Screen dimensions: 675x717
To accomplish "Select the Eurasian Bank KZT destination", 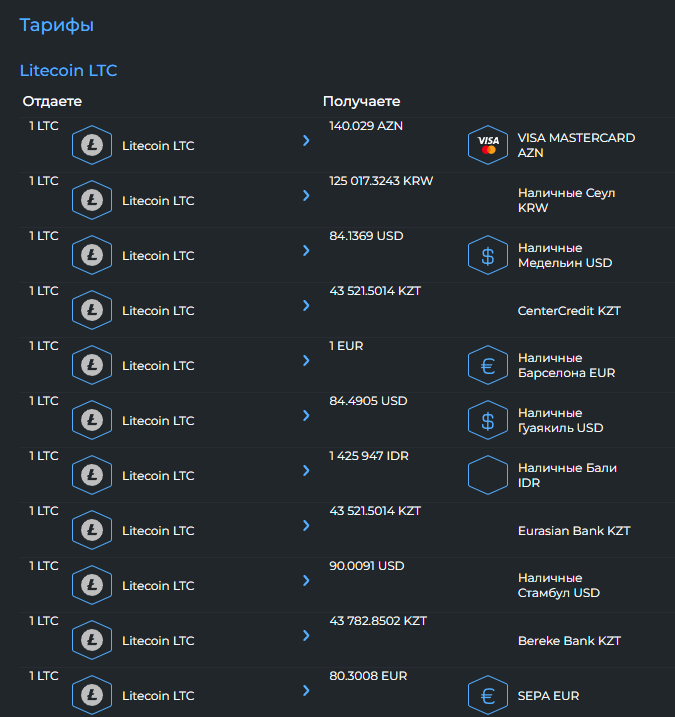I will (x=574, y=530).
